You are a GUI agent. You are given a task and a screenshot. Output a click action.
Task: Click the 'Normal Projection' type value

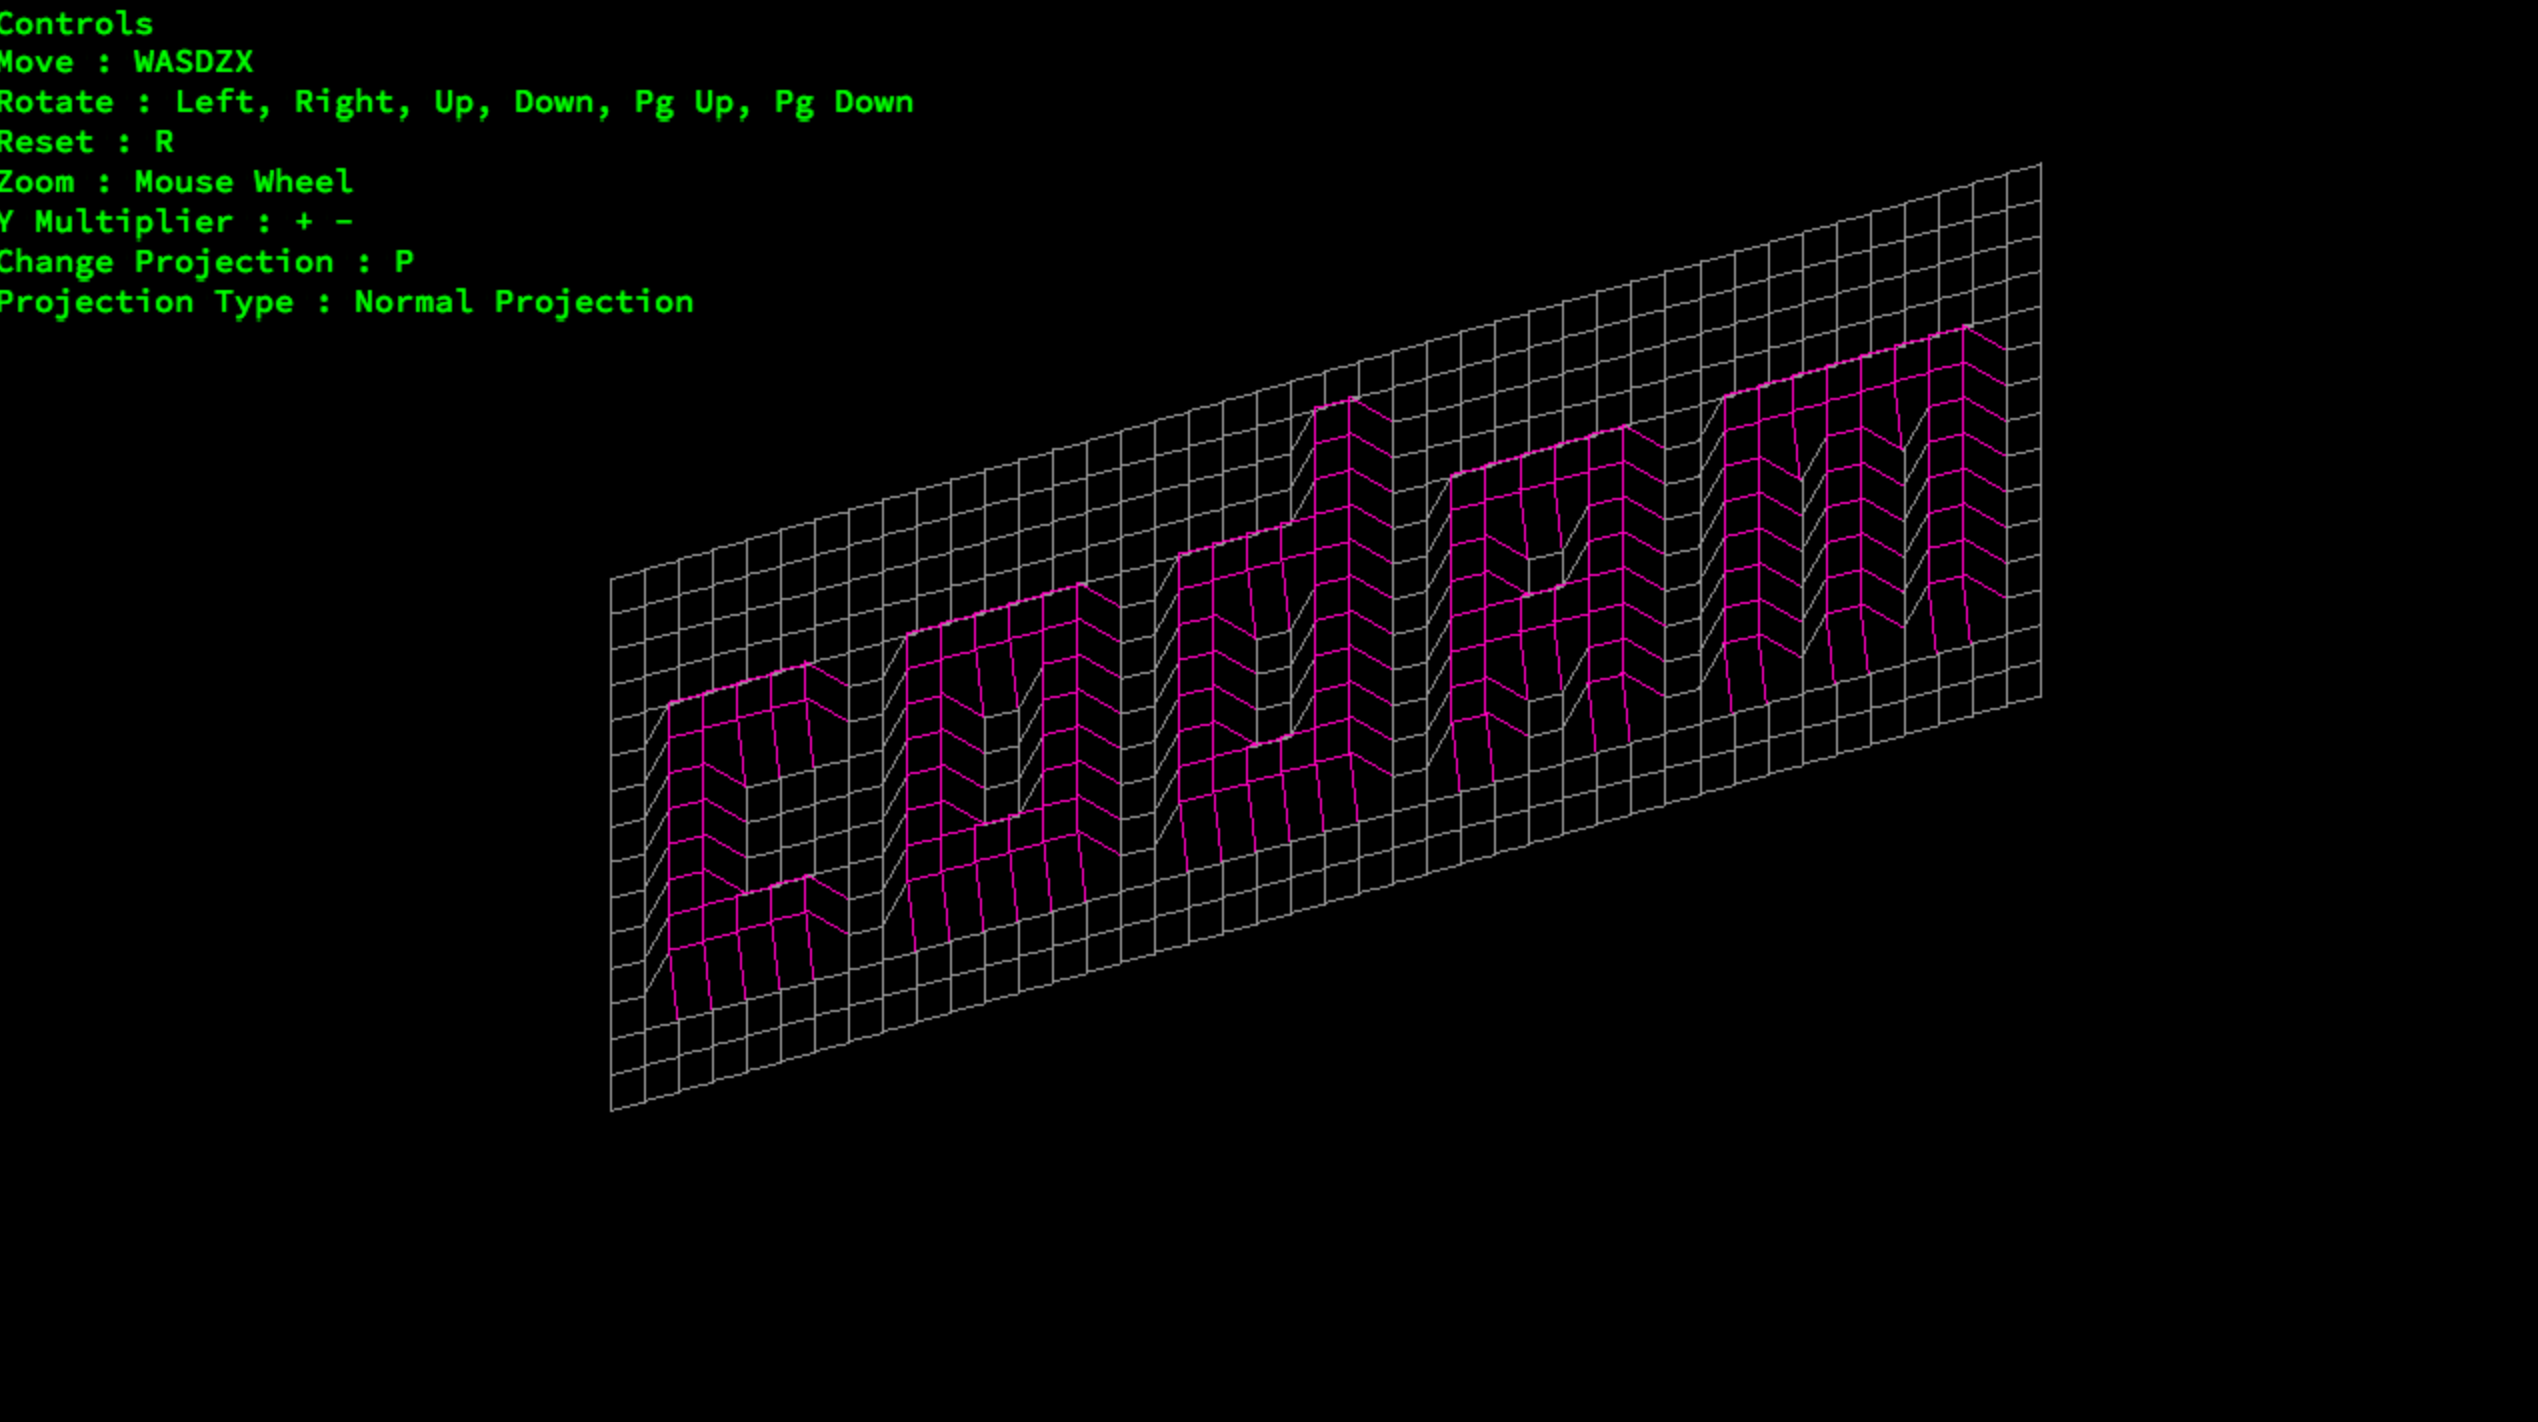[x=523, y=302]
